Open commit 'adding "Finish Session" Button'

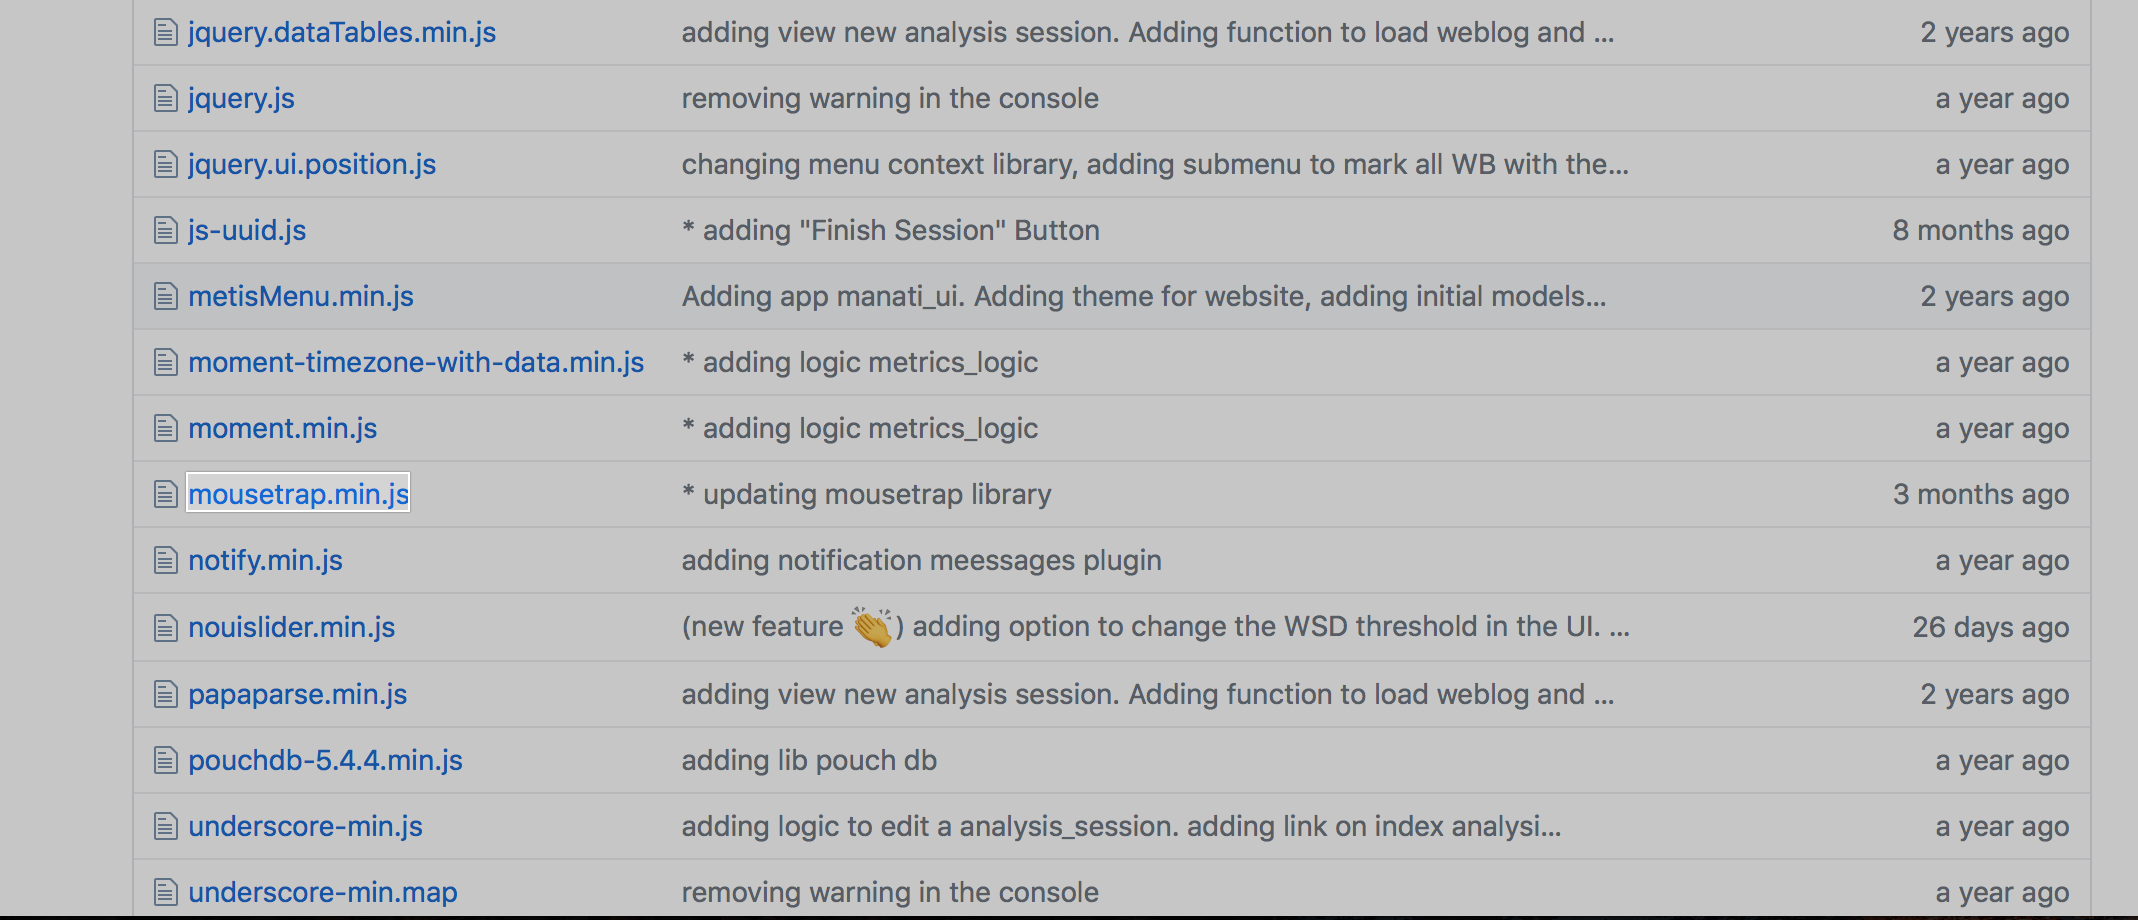(x=891, y=230)
